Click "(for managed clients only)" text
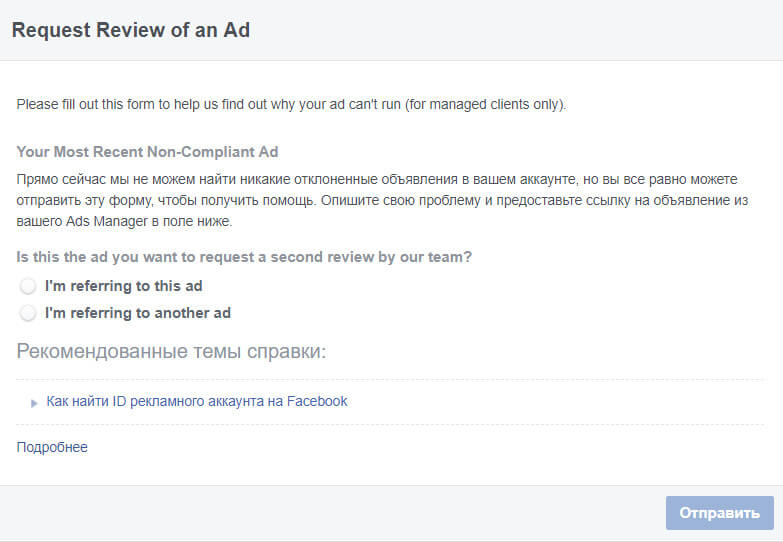783x542 pixels. click(485, 104)
